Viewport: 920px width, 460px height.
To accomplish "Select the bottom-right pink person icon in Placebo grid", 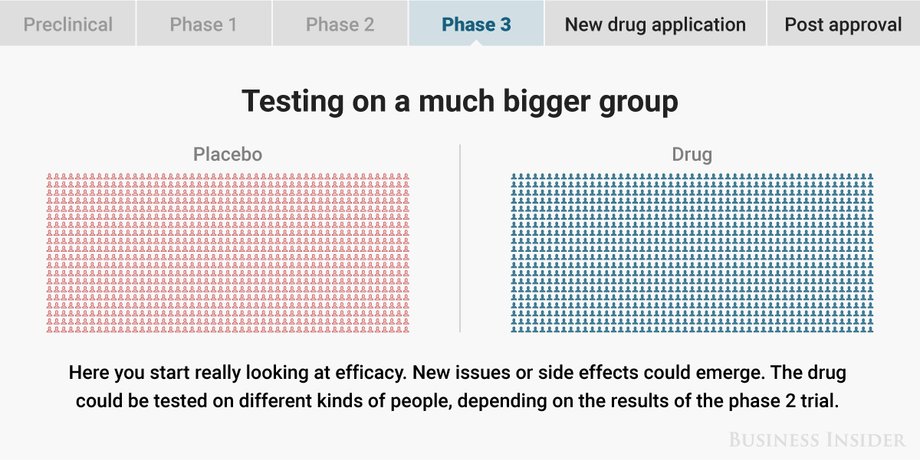I will pyautogui.click(x=406, y=329).
